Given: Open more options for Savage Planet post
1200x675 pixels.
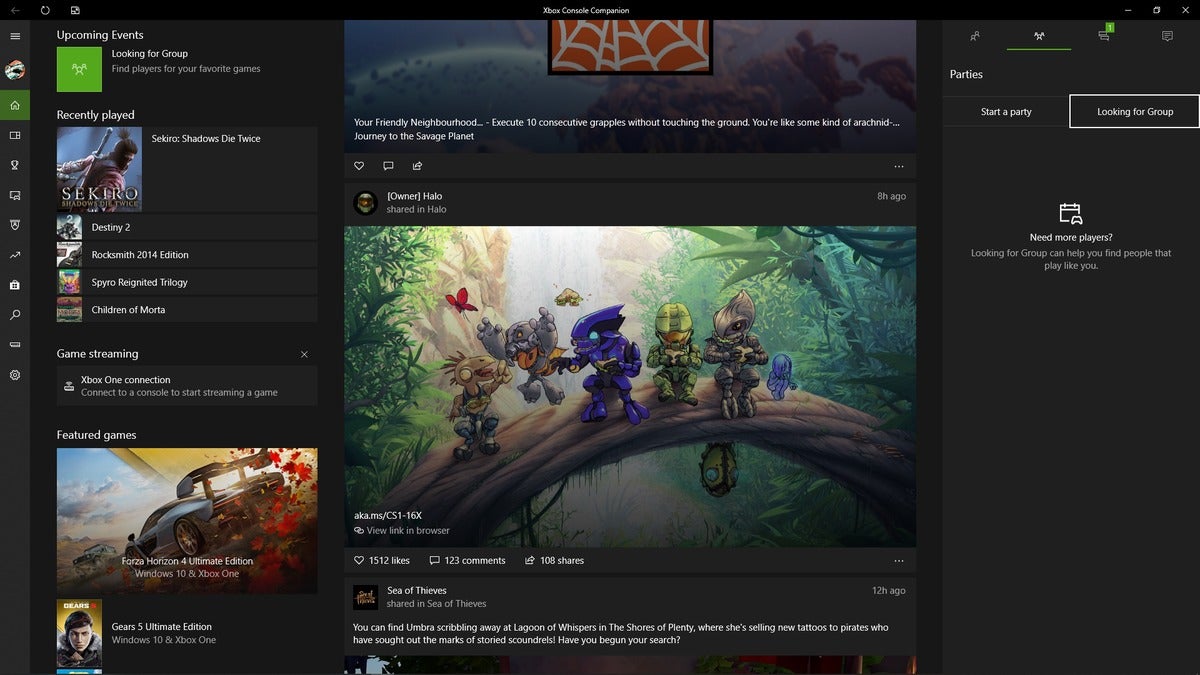Looking at the screenshot, I should coord(899,166).
